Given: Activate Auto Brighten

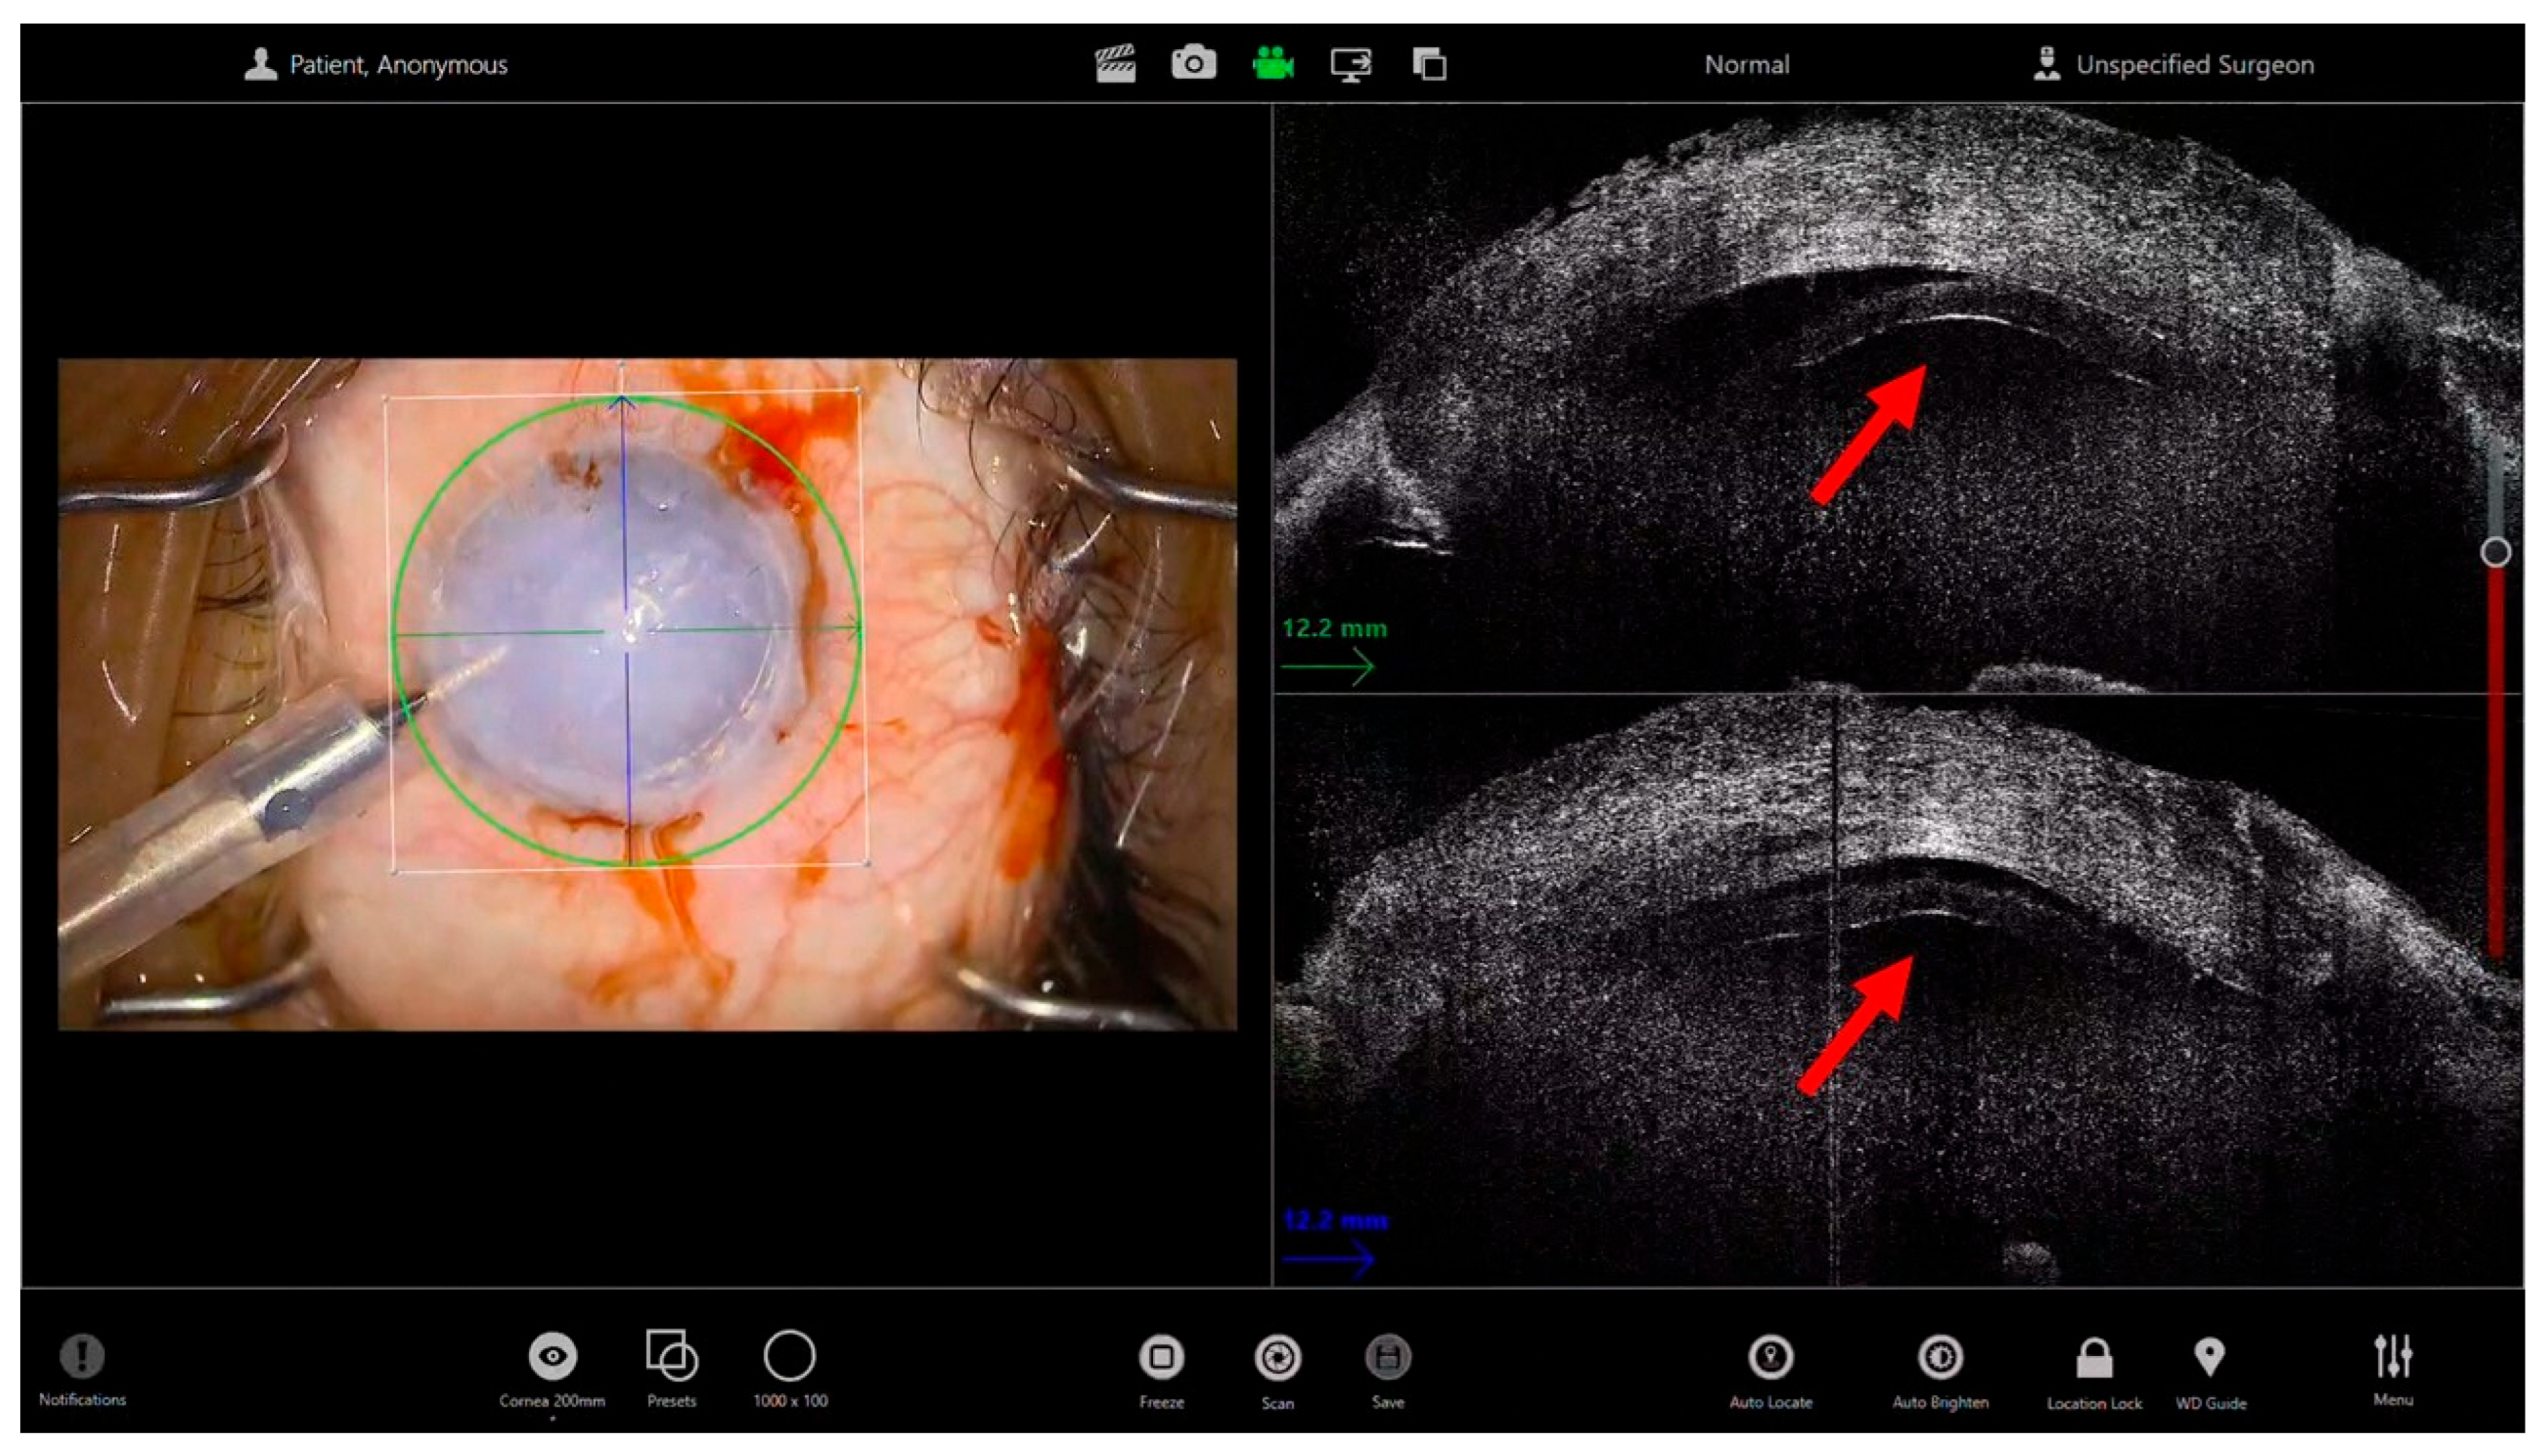Looking at the screenshot, I should pos(1940,1358).
